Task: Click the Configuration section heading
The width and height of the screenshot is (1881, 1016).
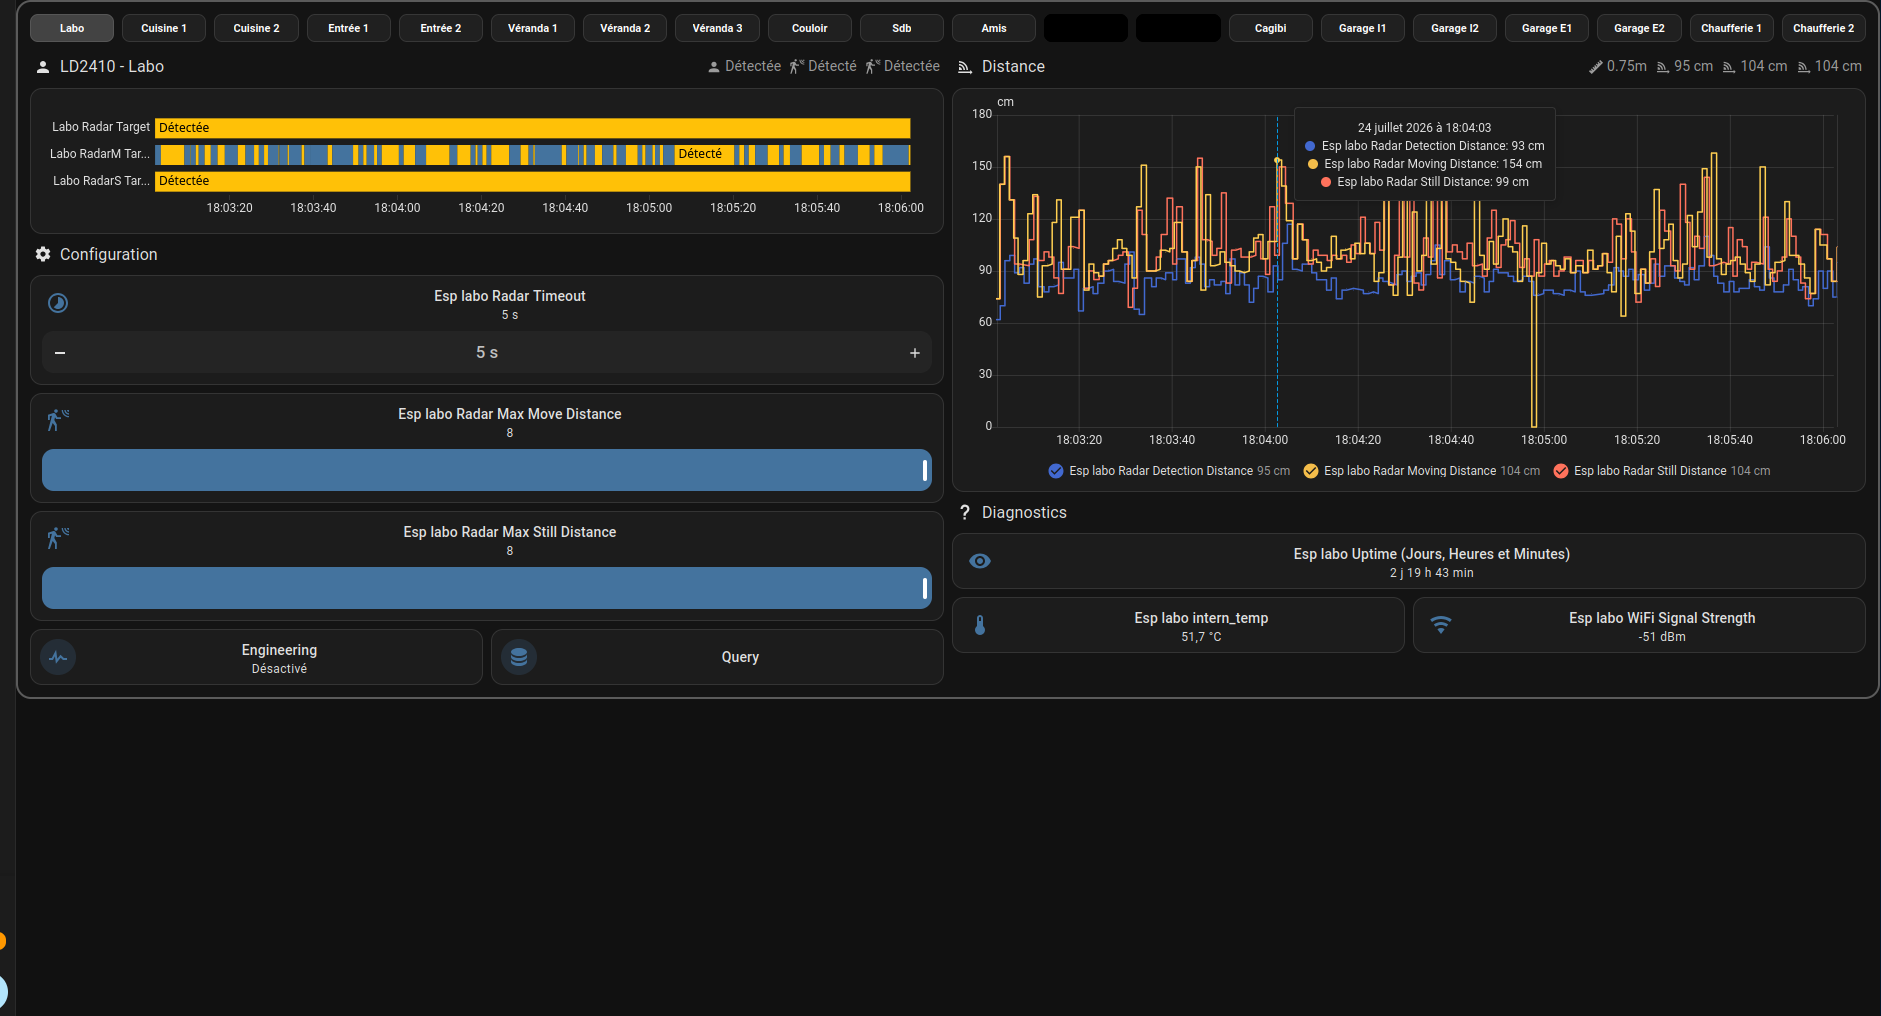Action: [x=109, y=255]
